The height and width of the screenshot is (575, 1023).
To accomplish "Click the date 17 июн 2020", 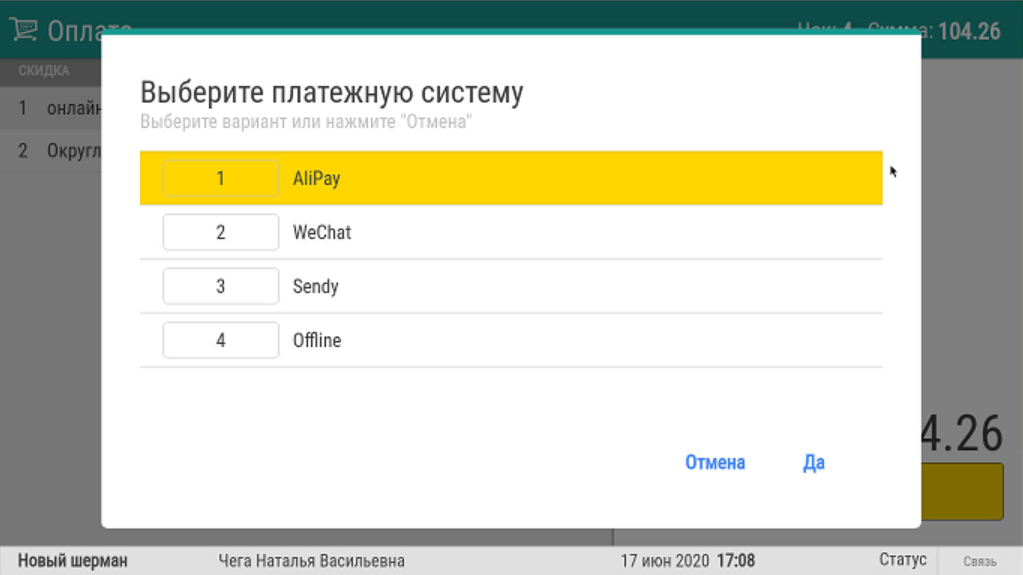I will 664,561.
